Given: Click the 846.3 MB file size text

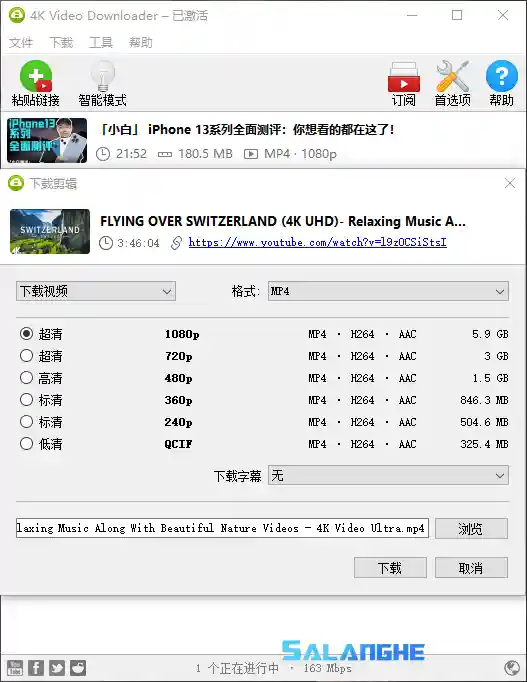Looking at the screenshot, I should coord(484,400).
